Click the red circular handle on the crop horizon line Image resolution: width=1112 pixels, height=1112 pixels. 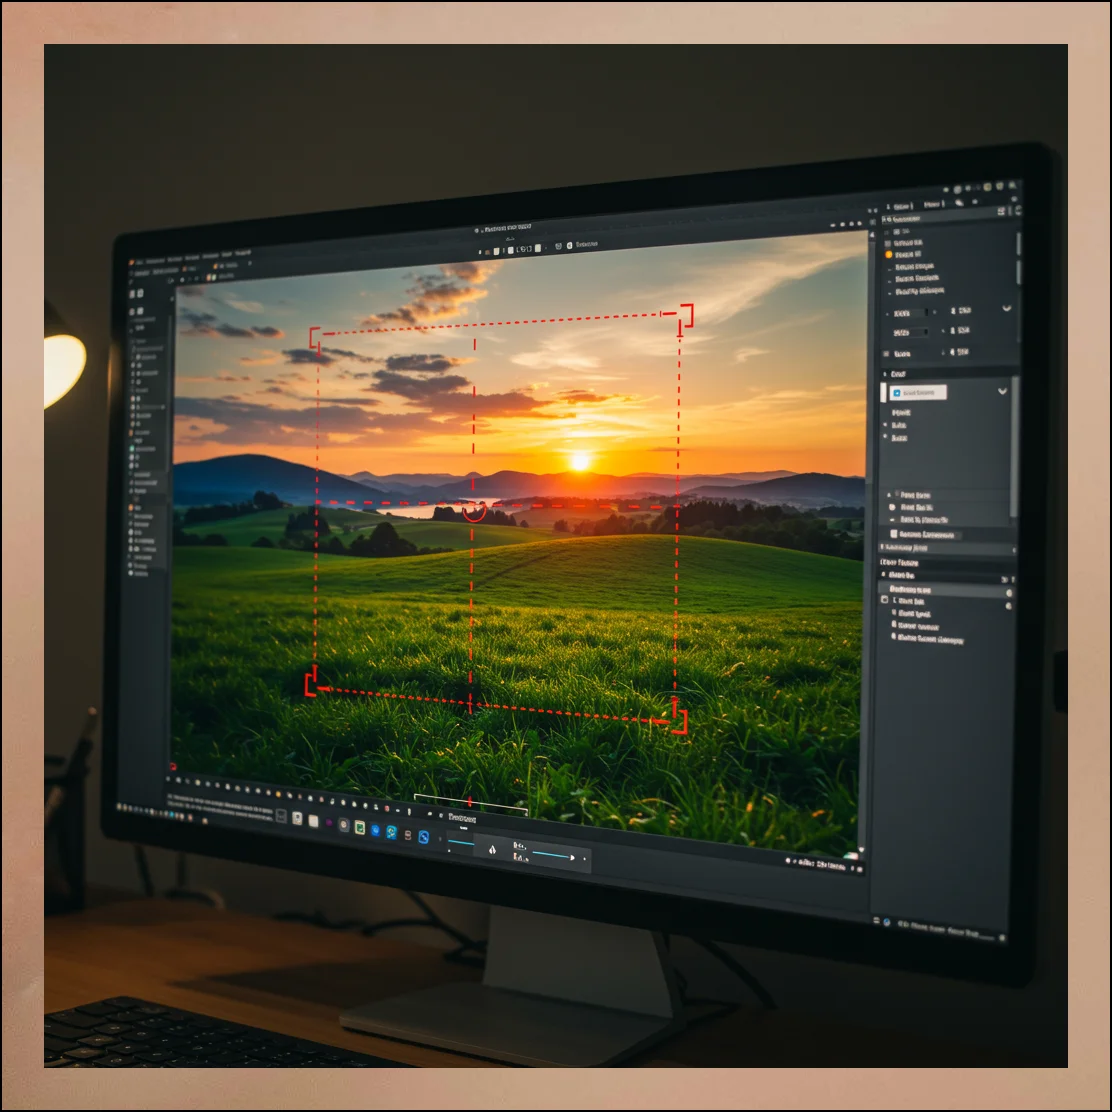474,510
